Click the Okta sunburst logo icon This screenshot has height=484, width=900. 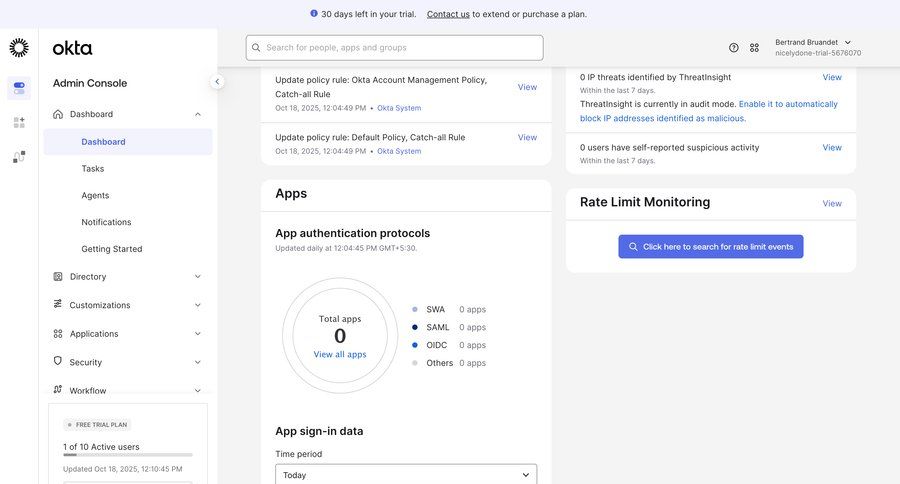pos(19,48)
